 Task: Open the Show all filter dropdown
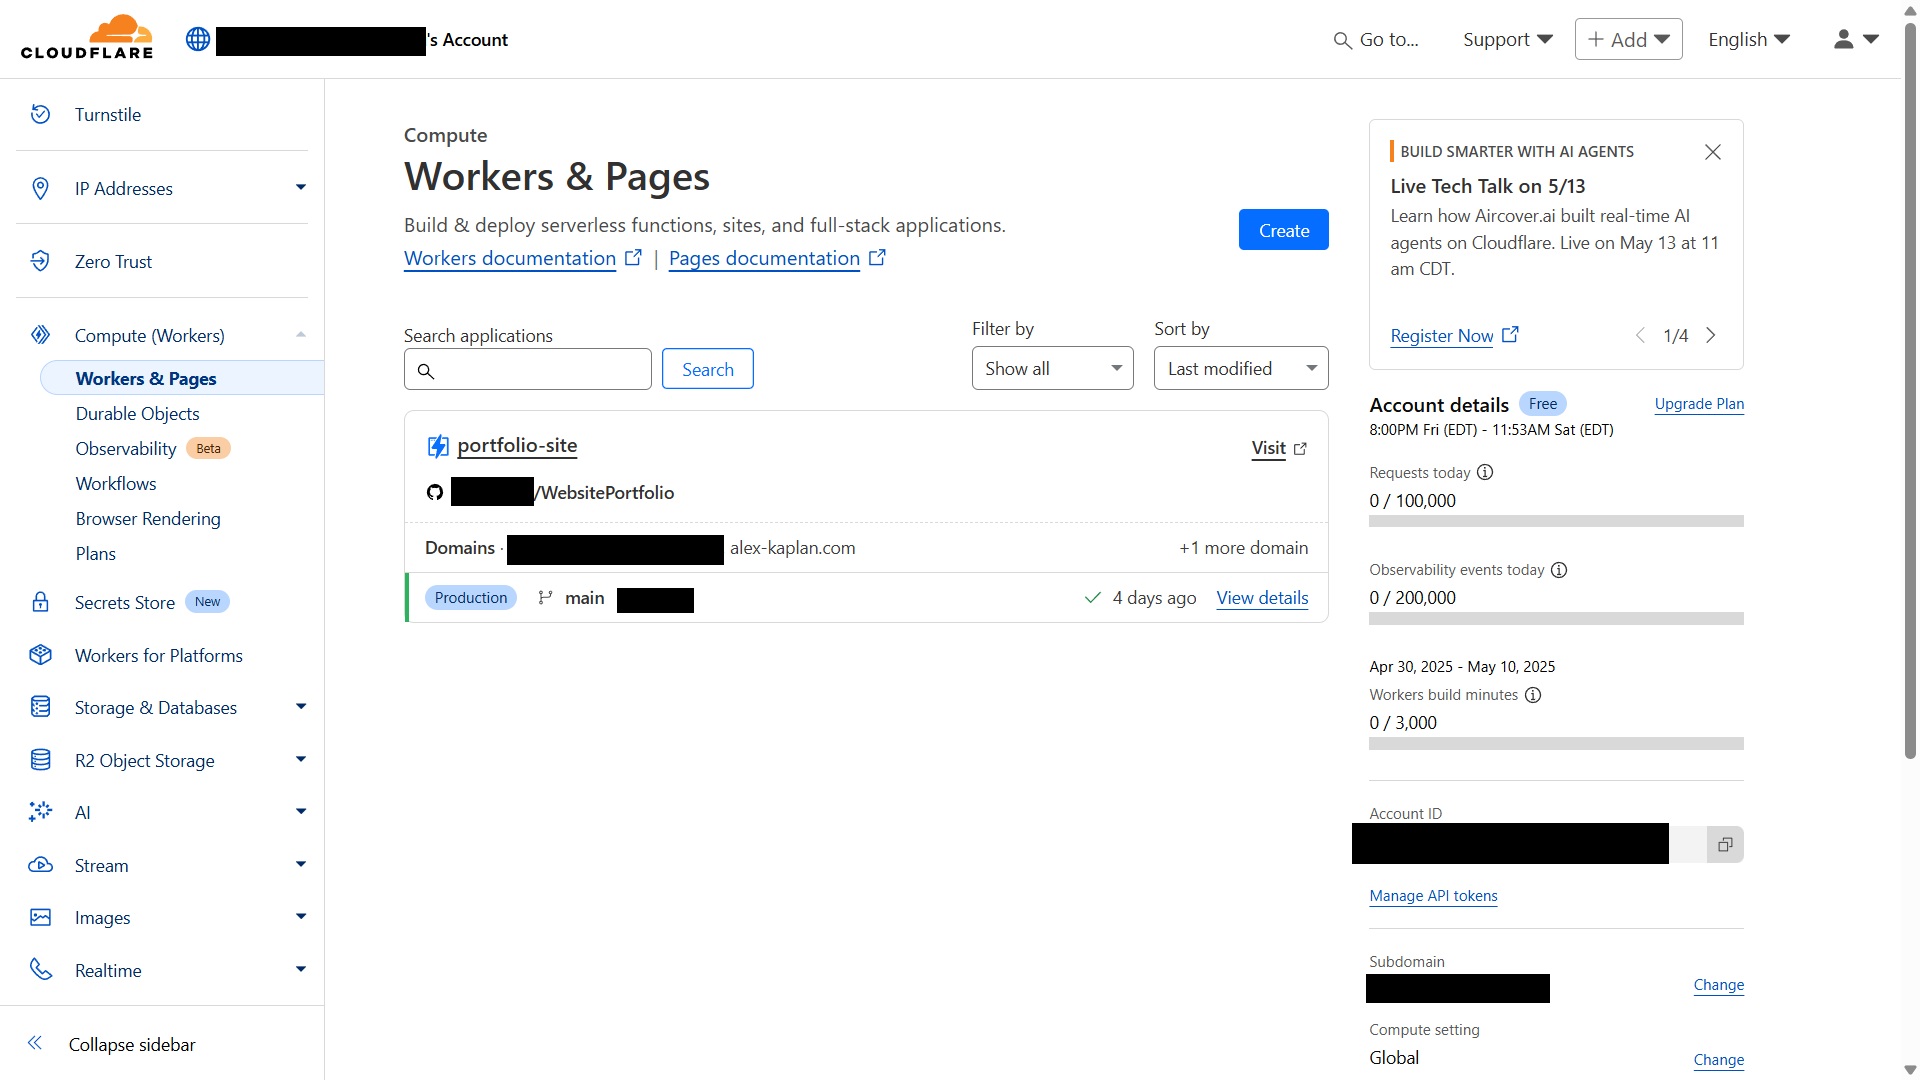(x=1051, y=368)
